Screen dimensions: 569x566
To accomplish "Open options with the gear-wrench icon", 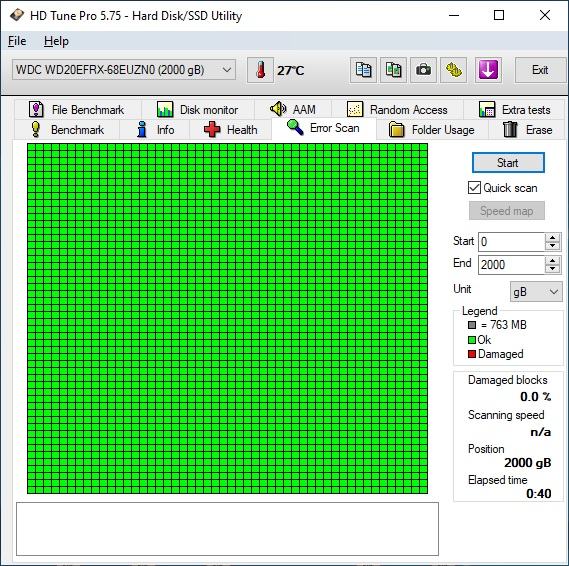I will 454,70.
